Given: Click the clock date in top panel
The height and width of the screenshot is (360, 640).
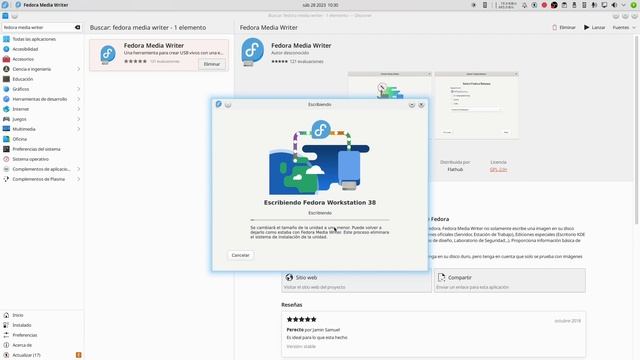Looking at the screenshot, I should click(320, 5).
